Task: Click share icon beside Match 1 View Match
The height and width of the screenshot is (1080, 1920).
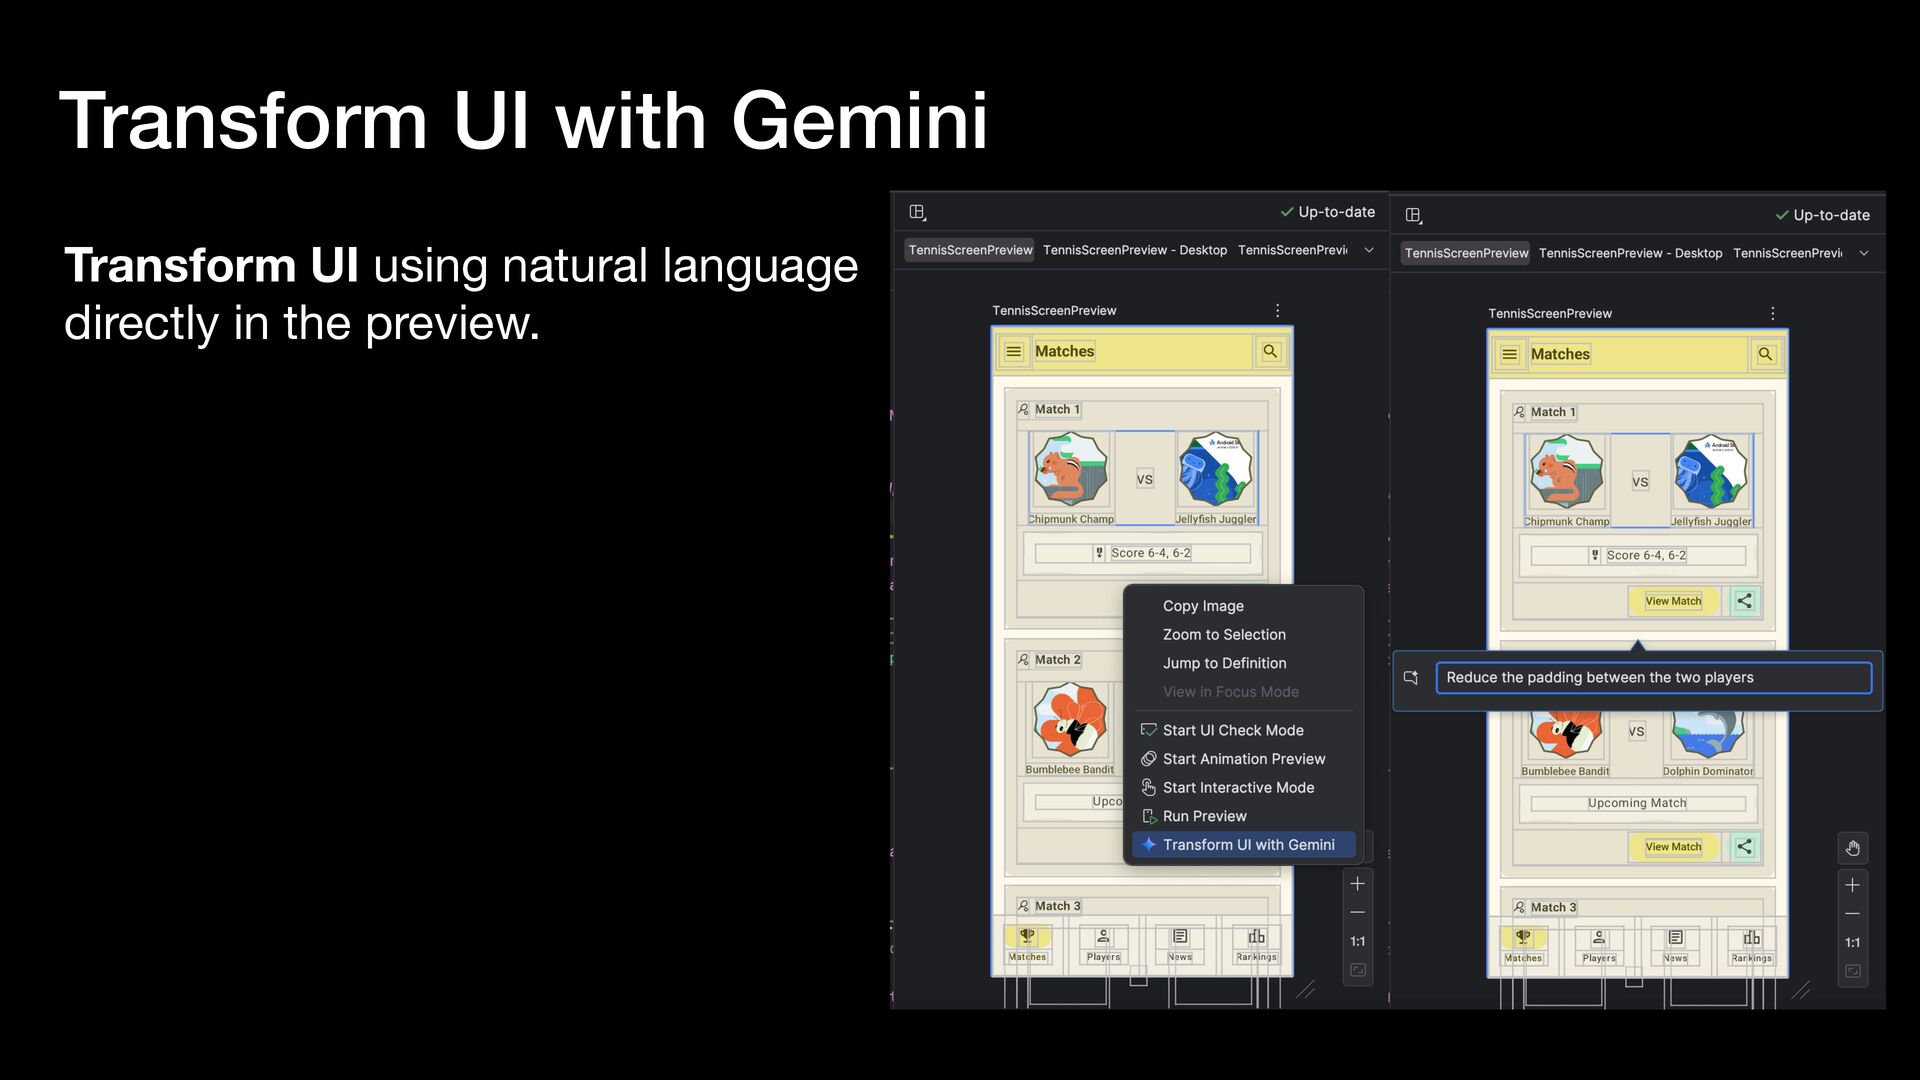Action: tap(1744, 601)
